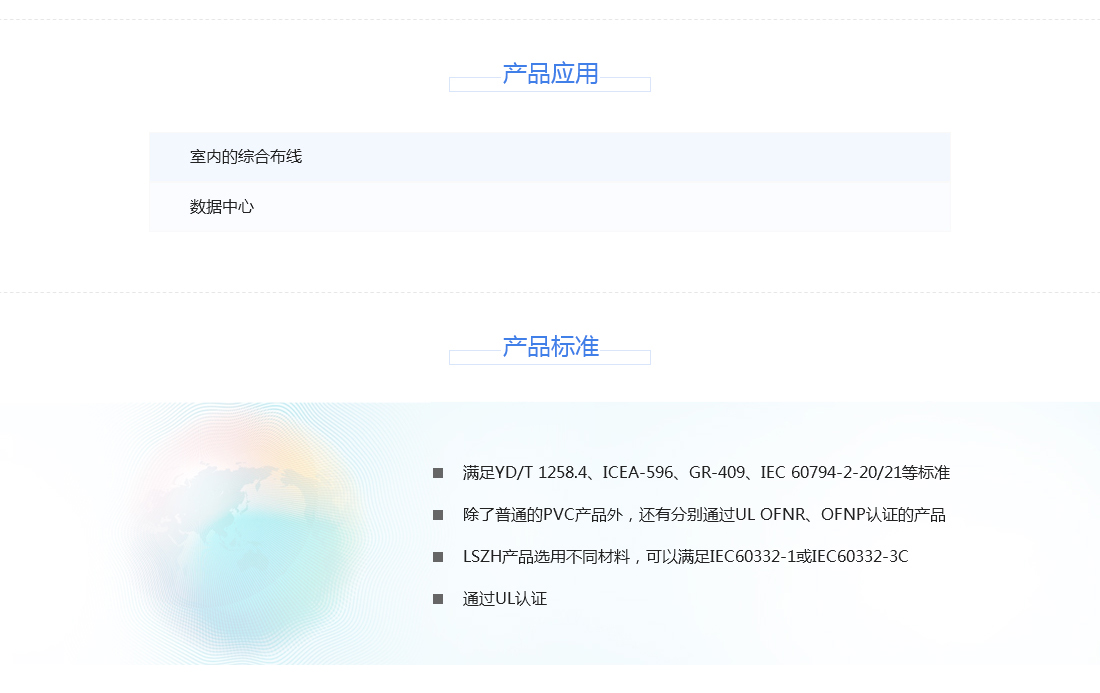The image size is (1100, 693).
Task: Click the square bullet beside the LSZH产品 line
Action: (x=438, y=557)
